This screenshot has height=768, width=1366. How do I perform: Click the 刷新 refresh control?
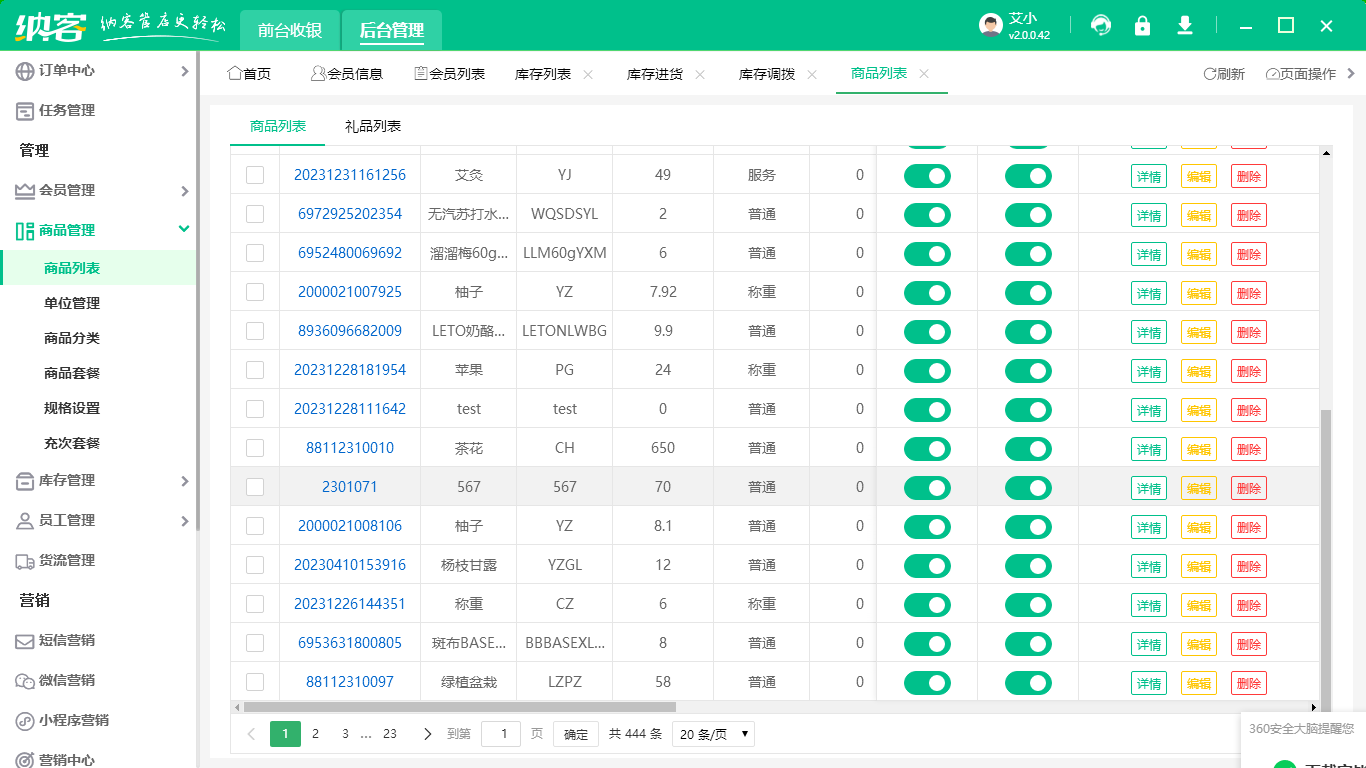1225,73
